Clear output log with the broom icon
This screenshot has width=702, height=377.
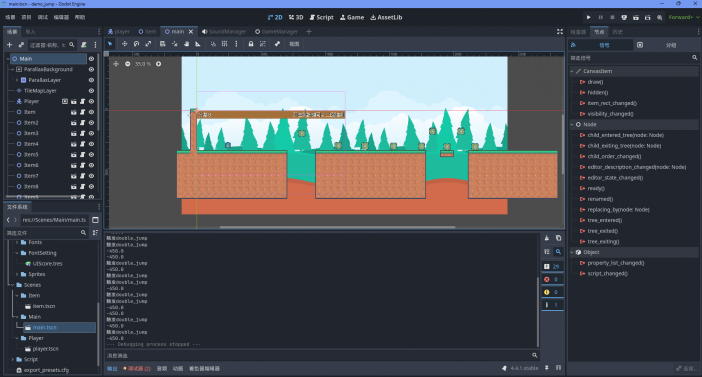[x=547, y=238]
